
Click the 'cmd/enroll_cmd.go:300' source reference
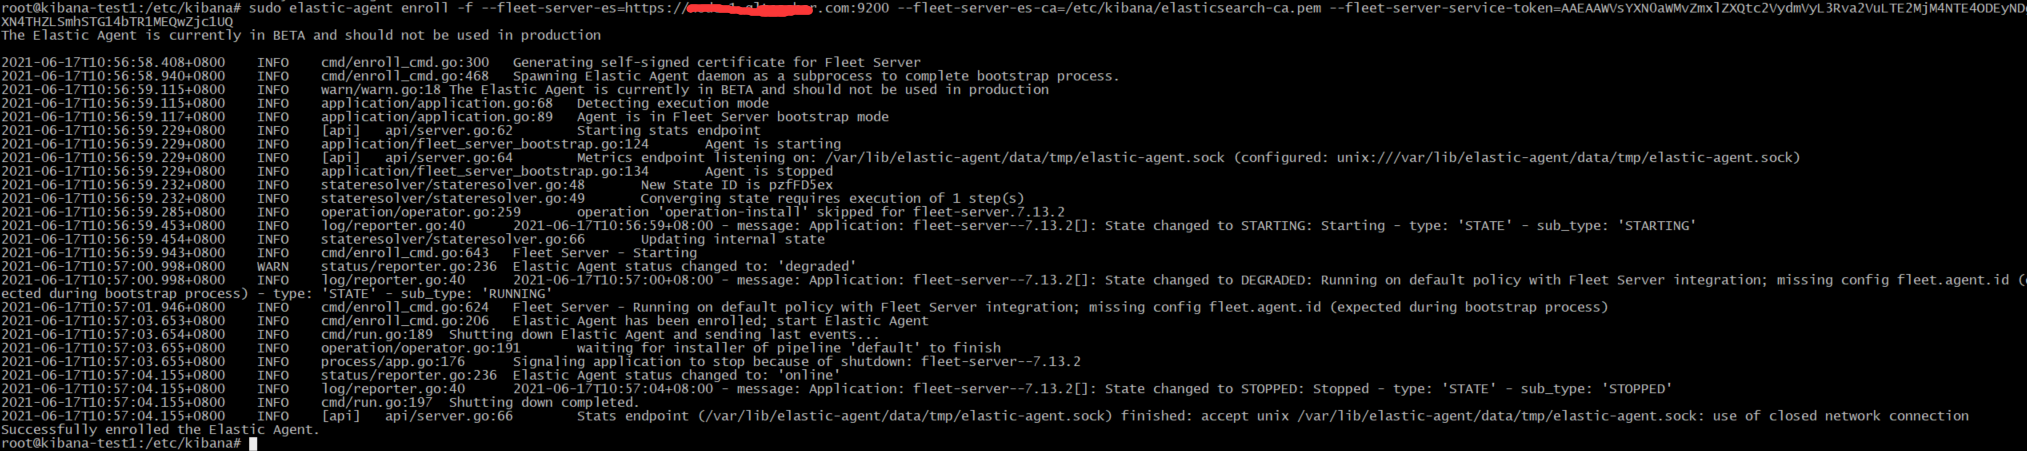(405, 62)
